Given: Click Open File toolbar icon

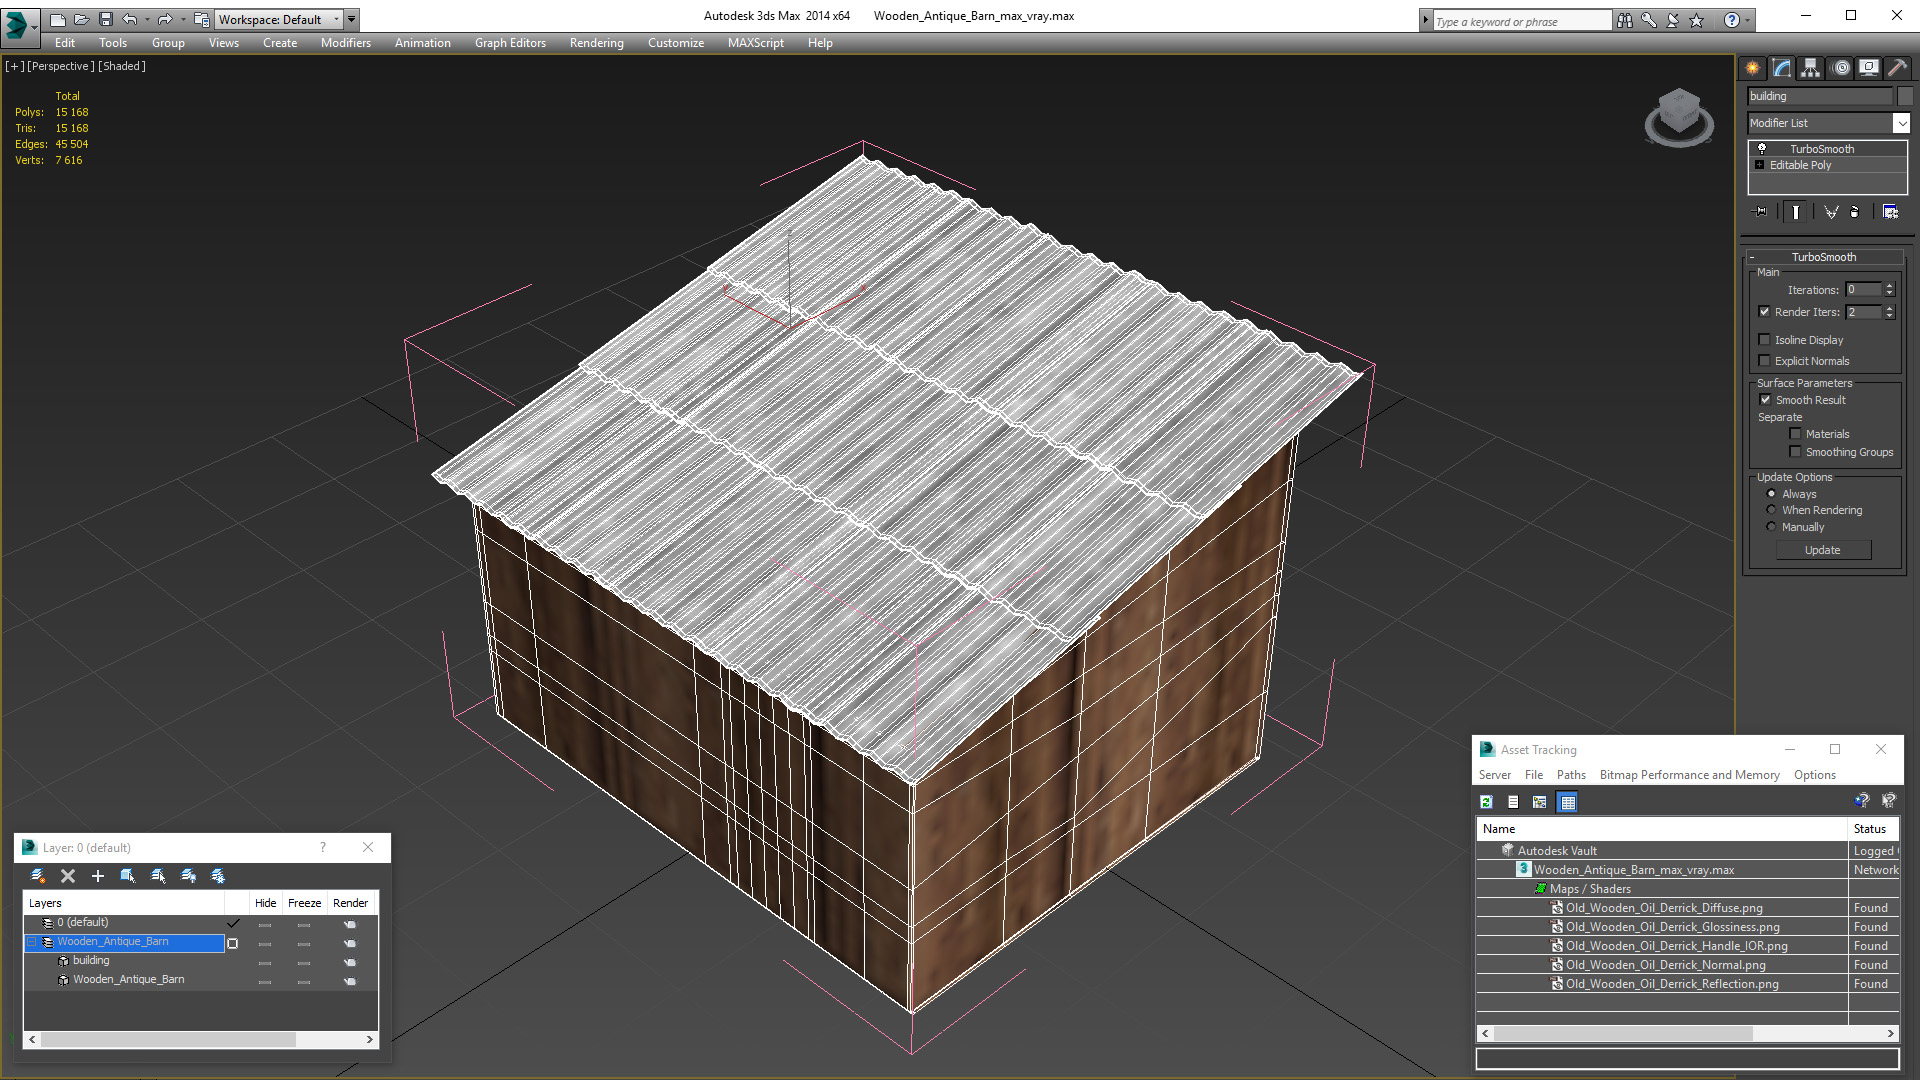Looking at the screenshot, I should click(x=82, y=19).
